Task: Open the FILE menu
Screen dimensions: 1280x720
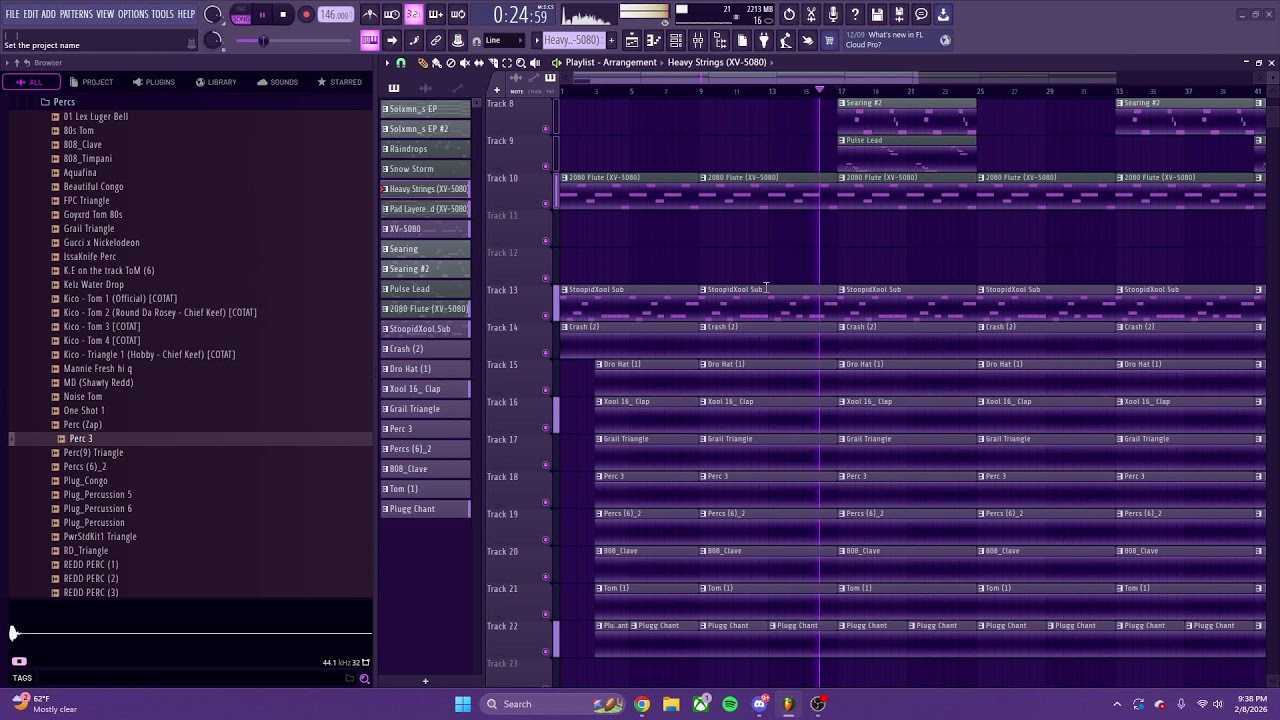Action: click(13, 14)
